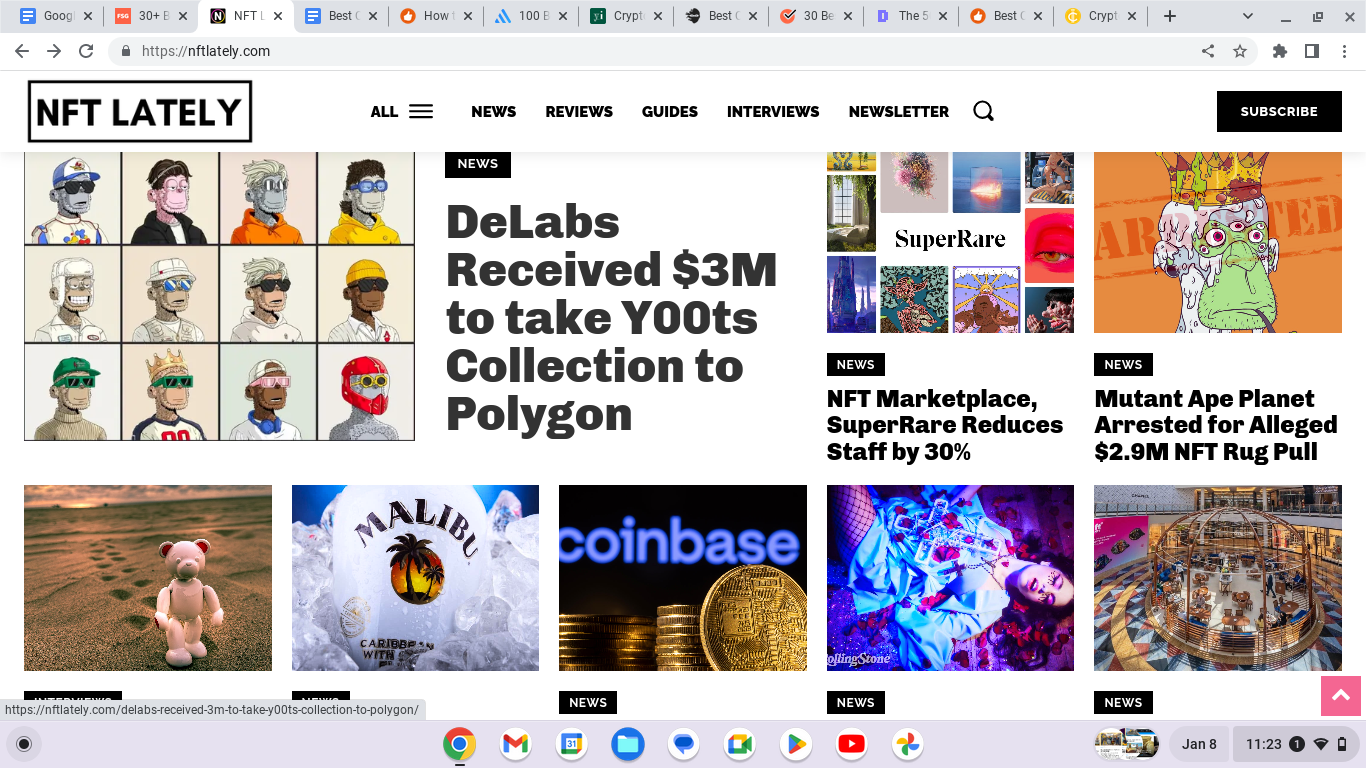Open the browser share icon
This screenshot has width=1366, height=768.
[x=1207, y=50]
